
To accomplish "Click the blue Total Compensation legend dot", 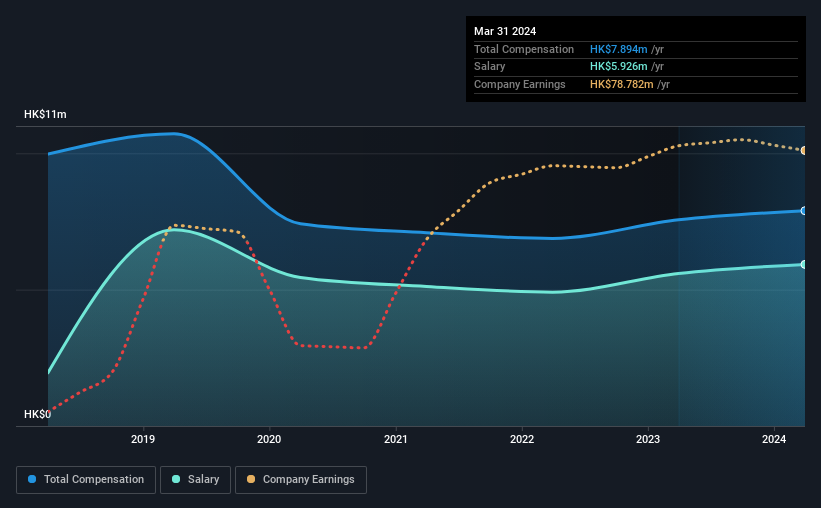I will click(x=32, y=479).
